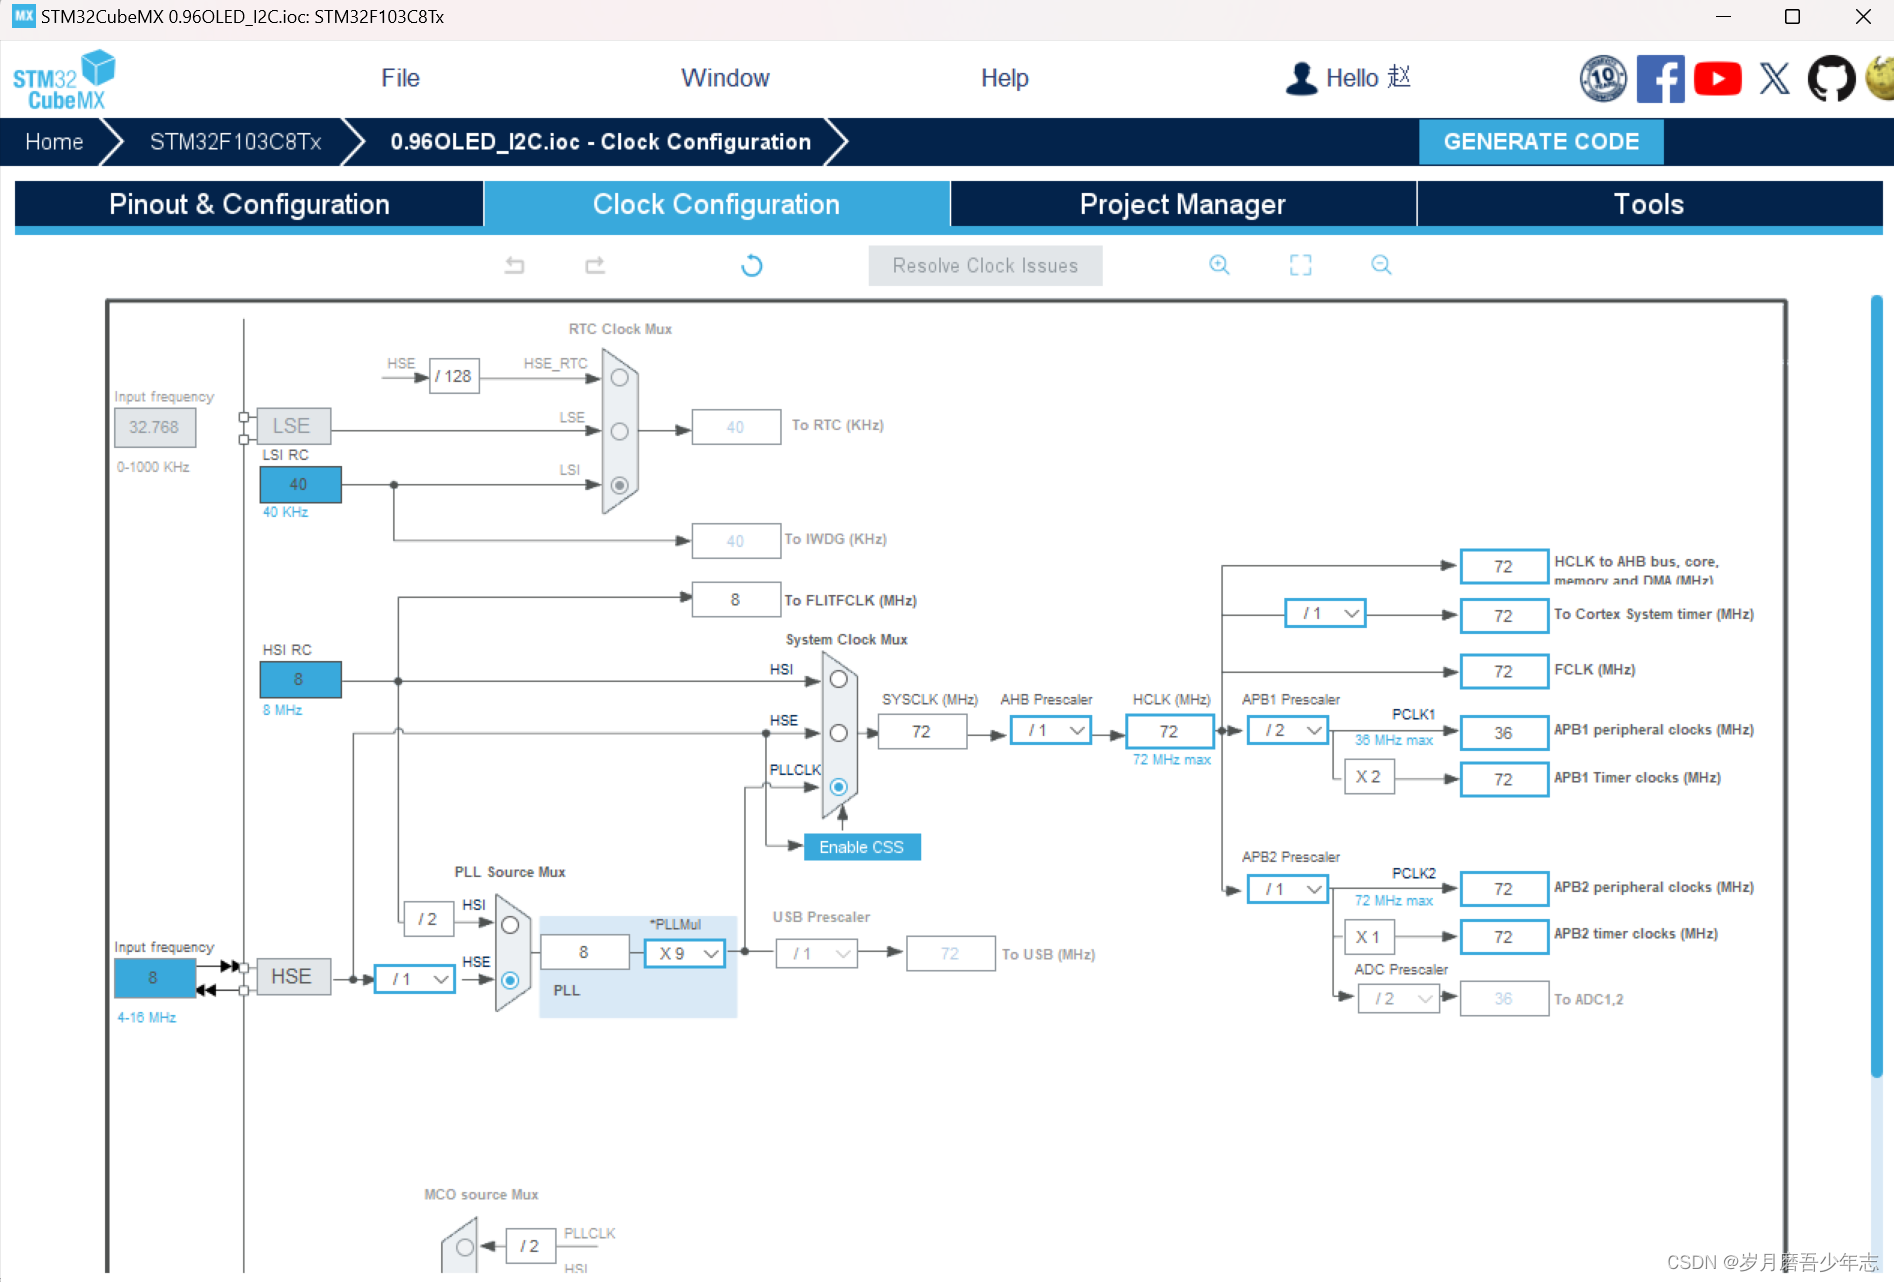Open the File menu
1894x1282 pixels.
(400, 78)
